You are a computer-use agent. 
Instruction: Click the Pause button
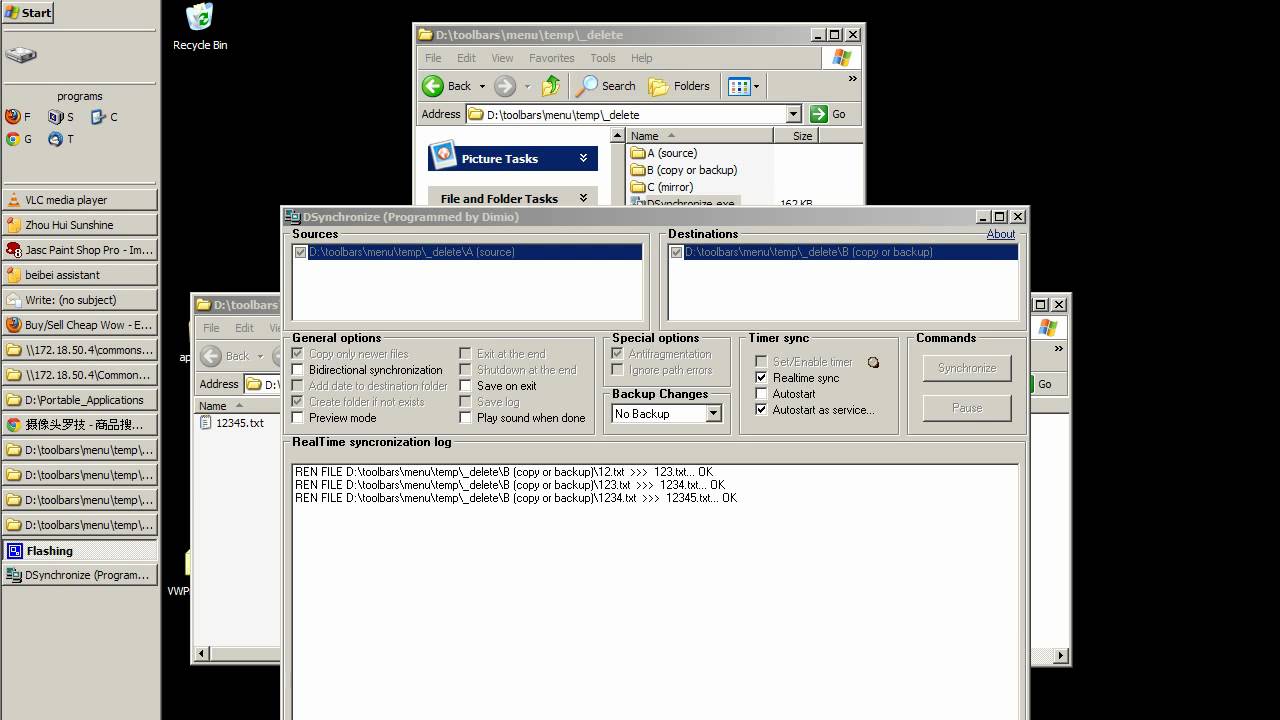tap(967, 408)
